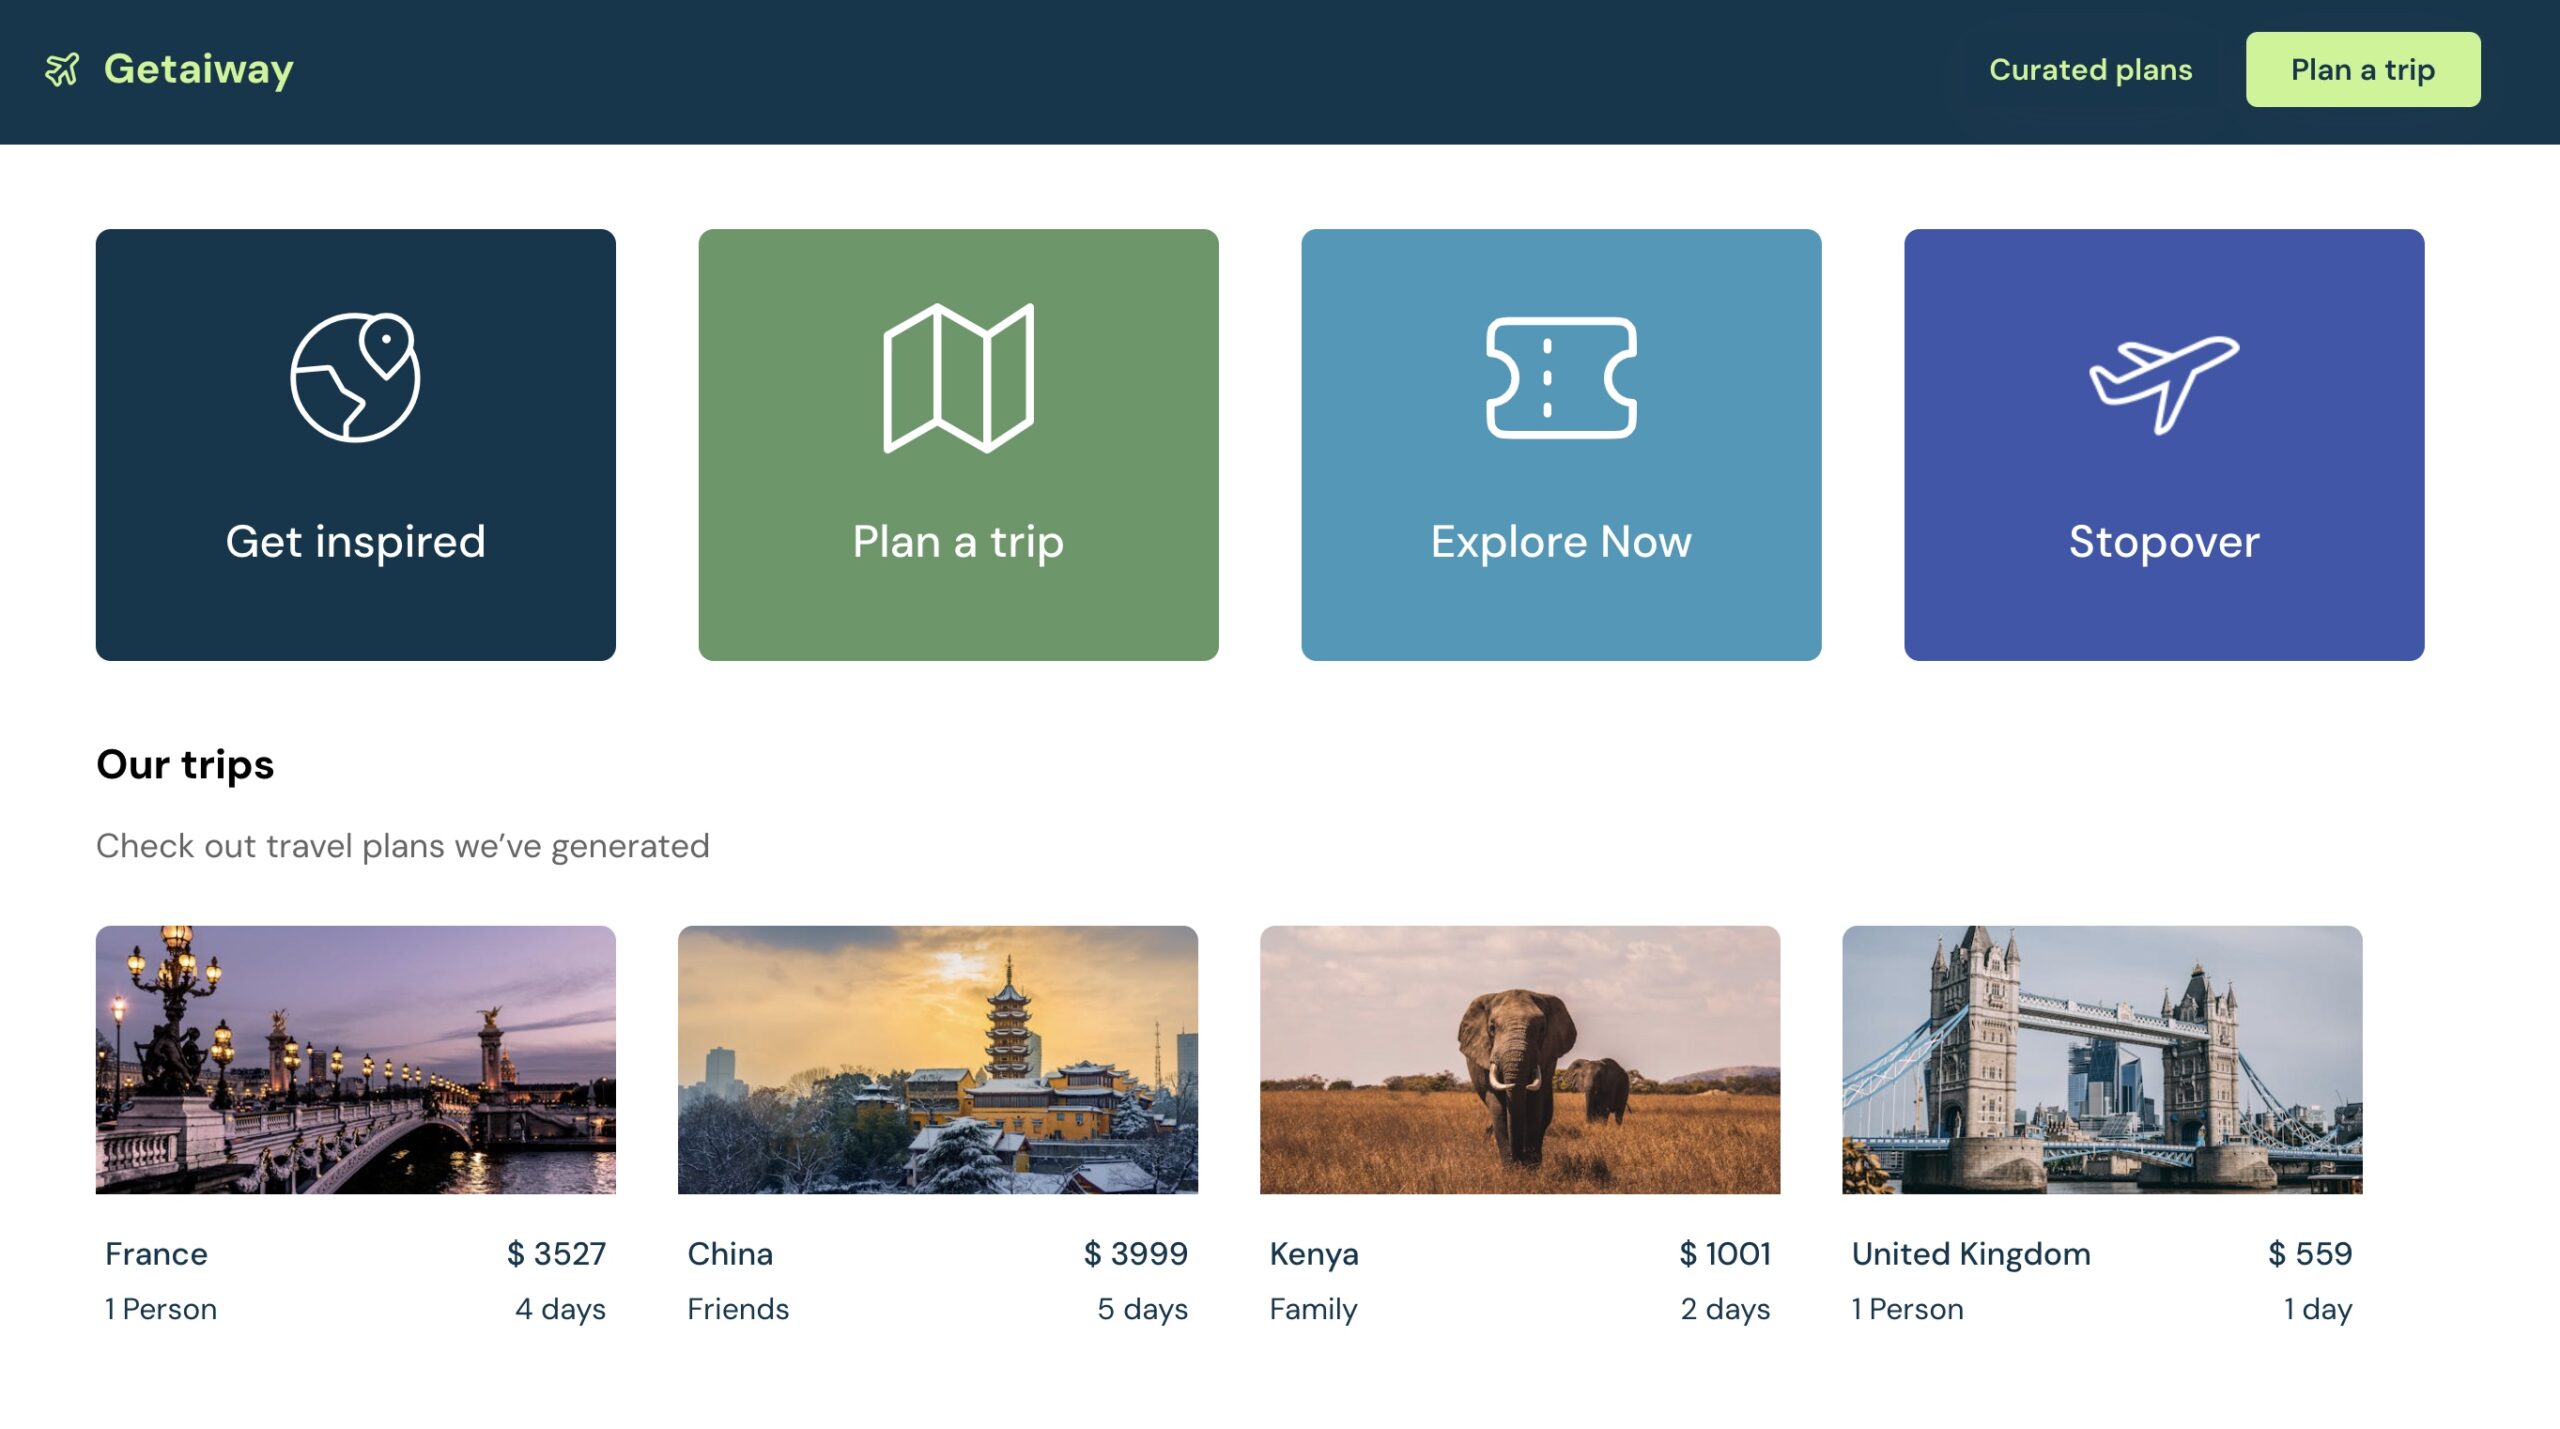Click the folded map icon
This screenshot has height=1429, width=2560.
click(x=958, y=377)
